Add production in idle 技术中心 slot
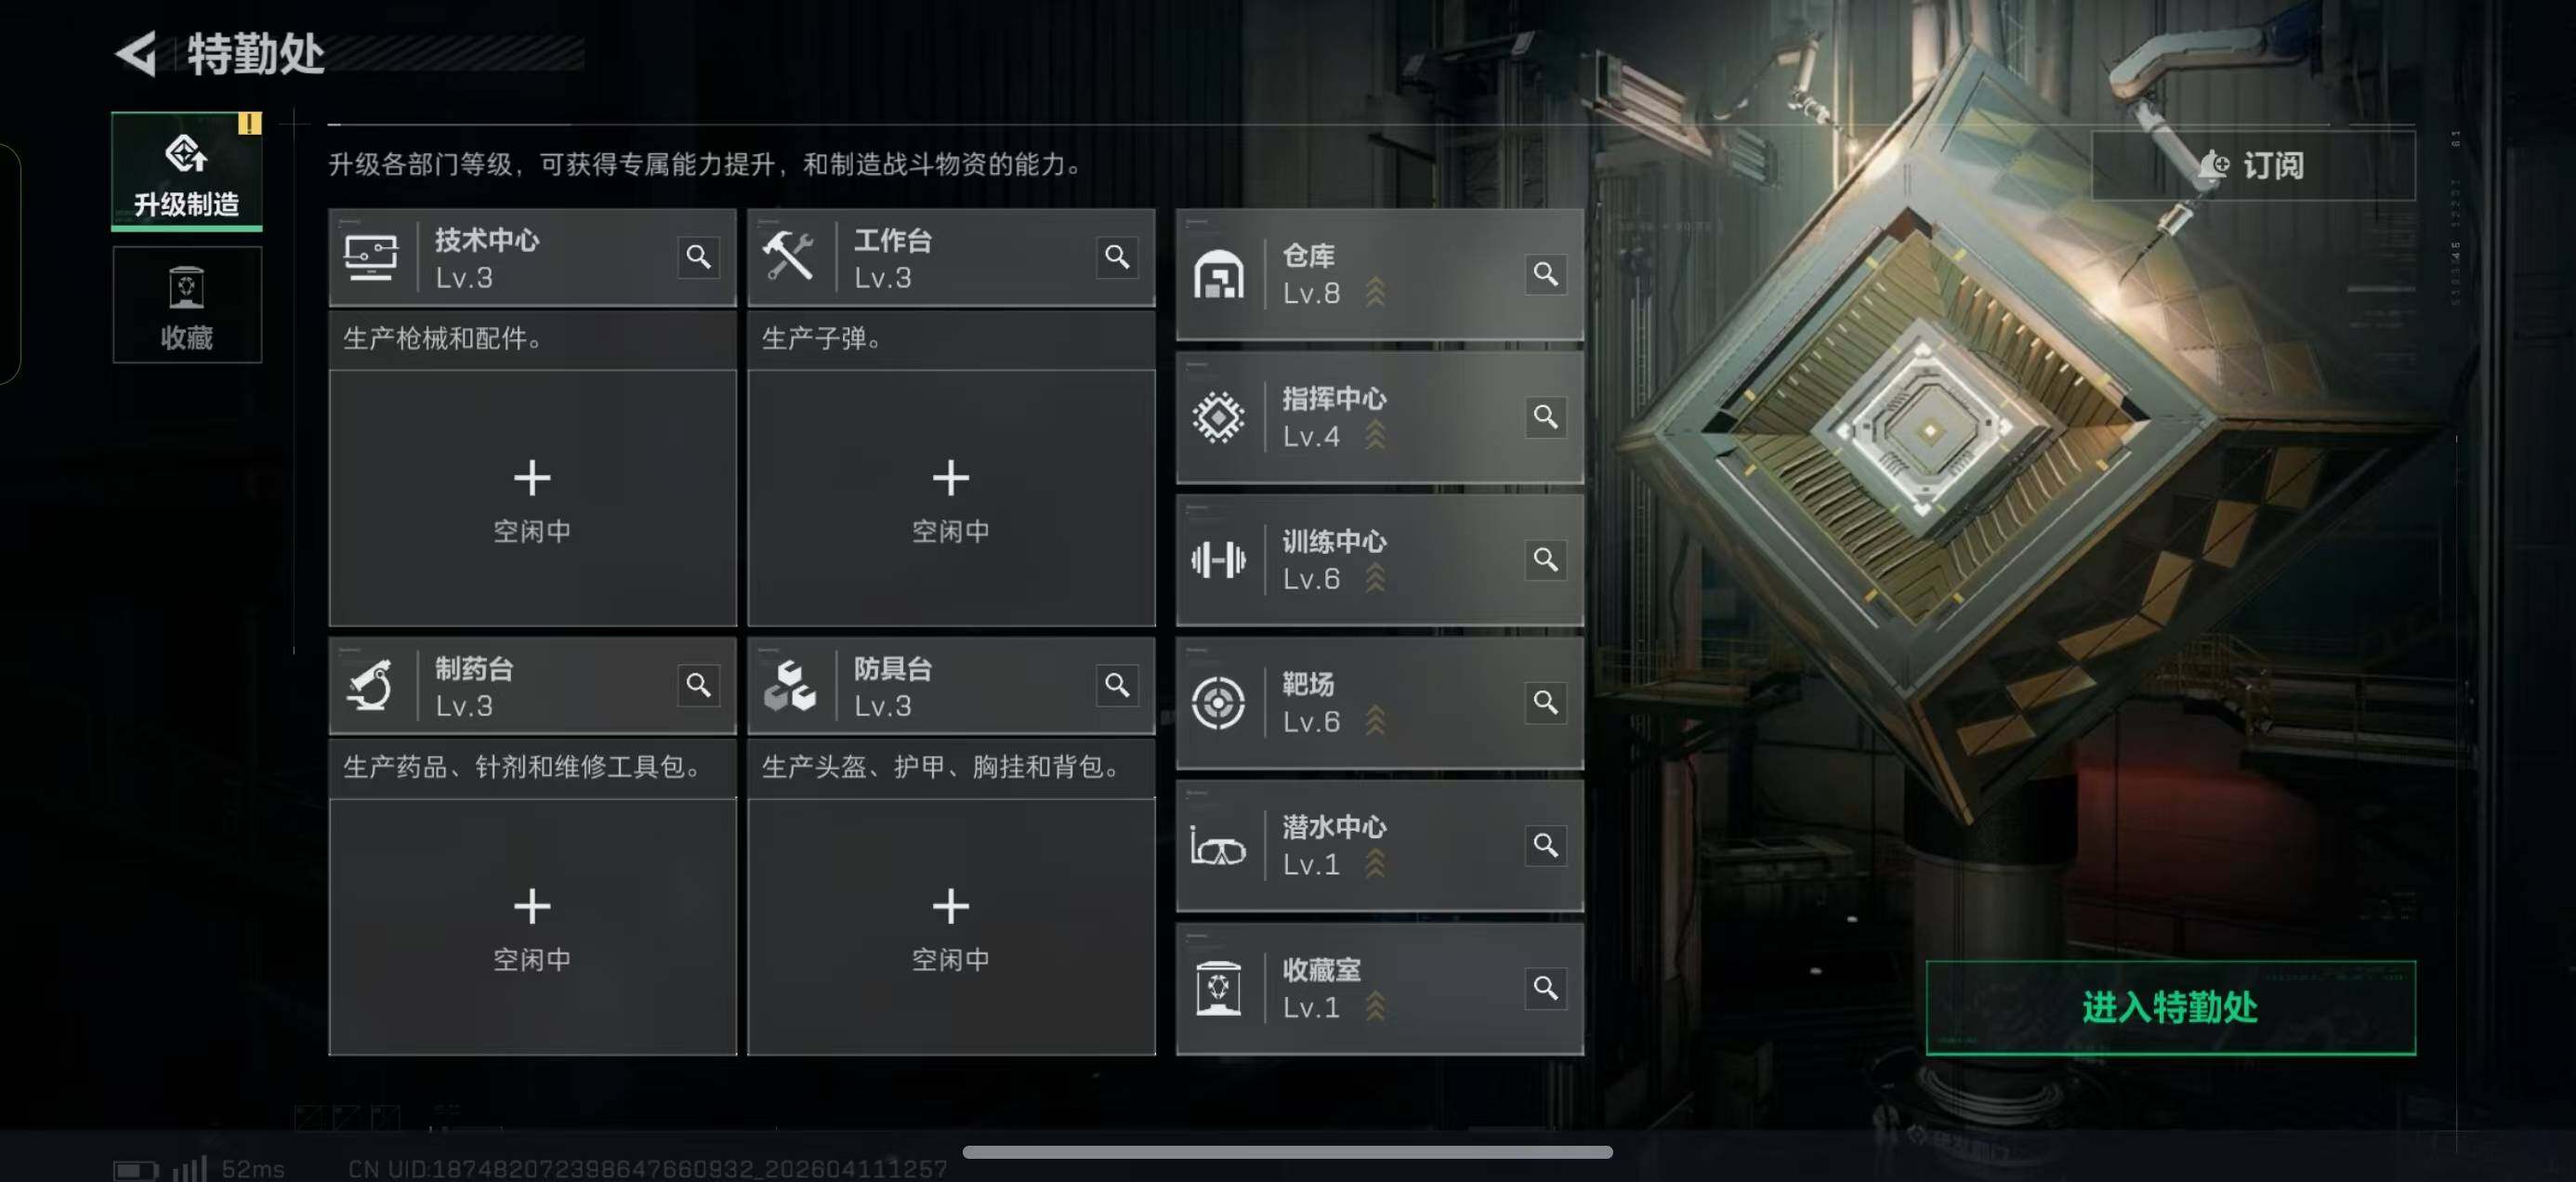Image resolution: width=2576 pixels, height=1182 pixels. point(532,499)
